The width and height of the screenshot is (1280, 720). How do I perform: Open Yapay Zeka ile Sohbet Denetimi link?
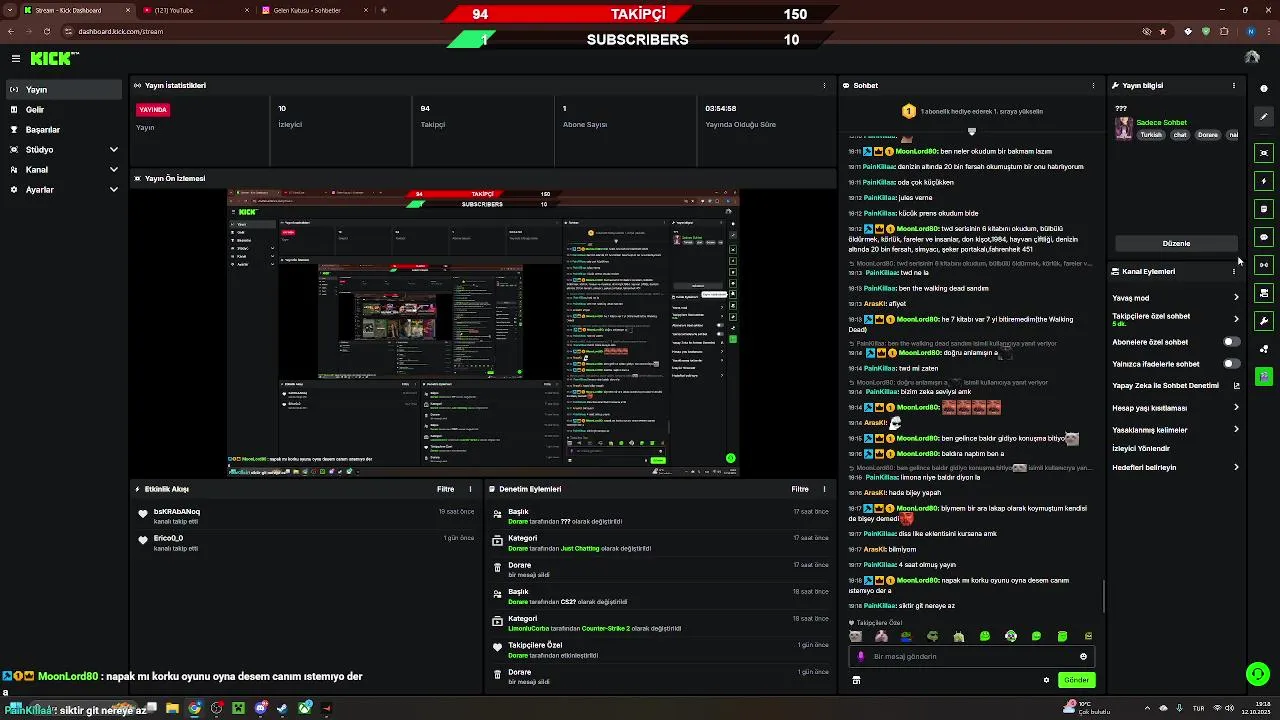[x=1176, y=386]
